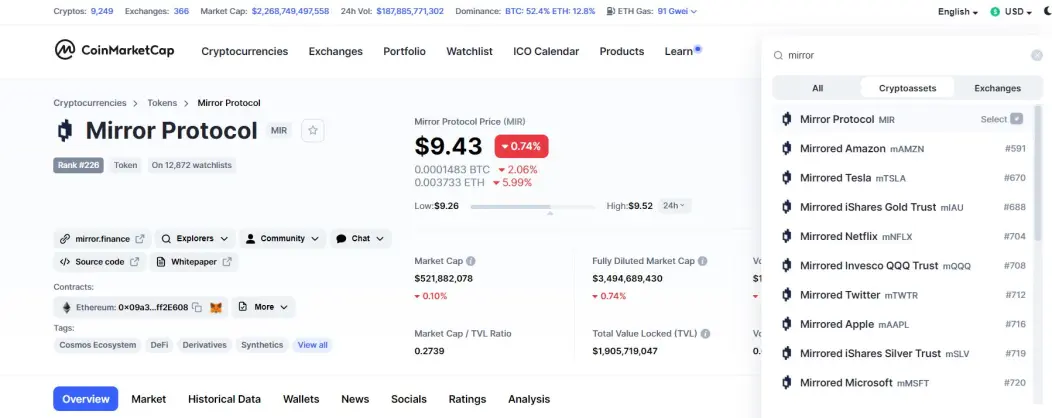Toggle dark mode moon icon

point(1047,11)
